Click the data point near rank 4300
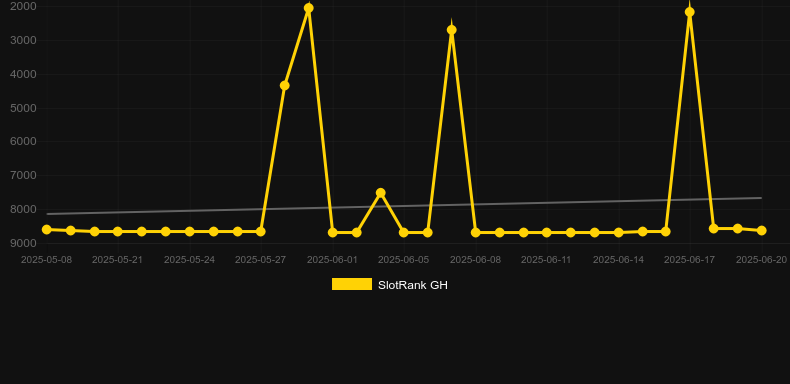790x384 pixels. (x=285, y=86)
